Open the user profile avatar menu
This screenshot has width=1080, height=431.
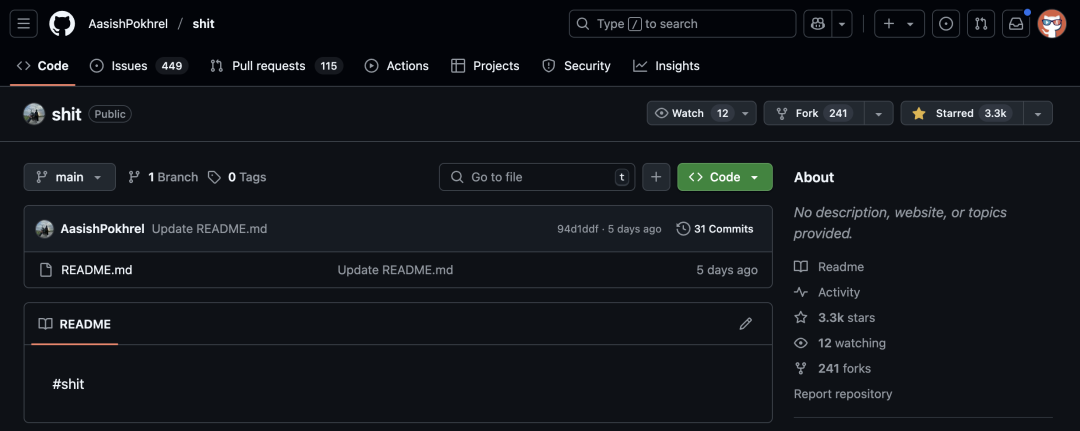coord(1052,24)
